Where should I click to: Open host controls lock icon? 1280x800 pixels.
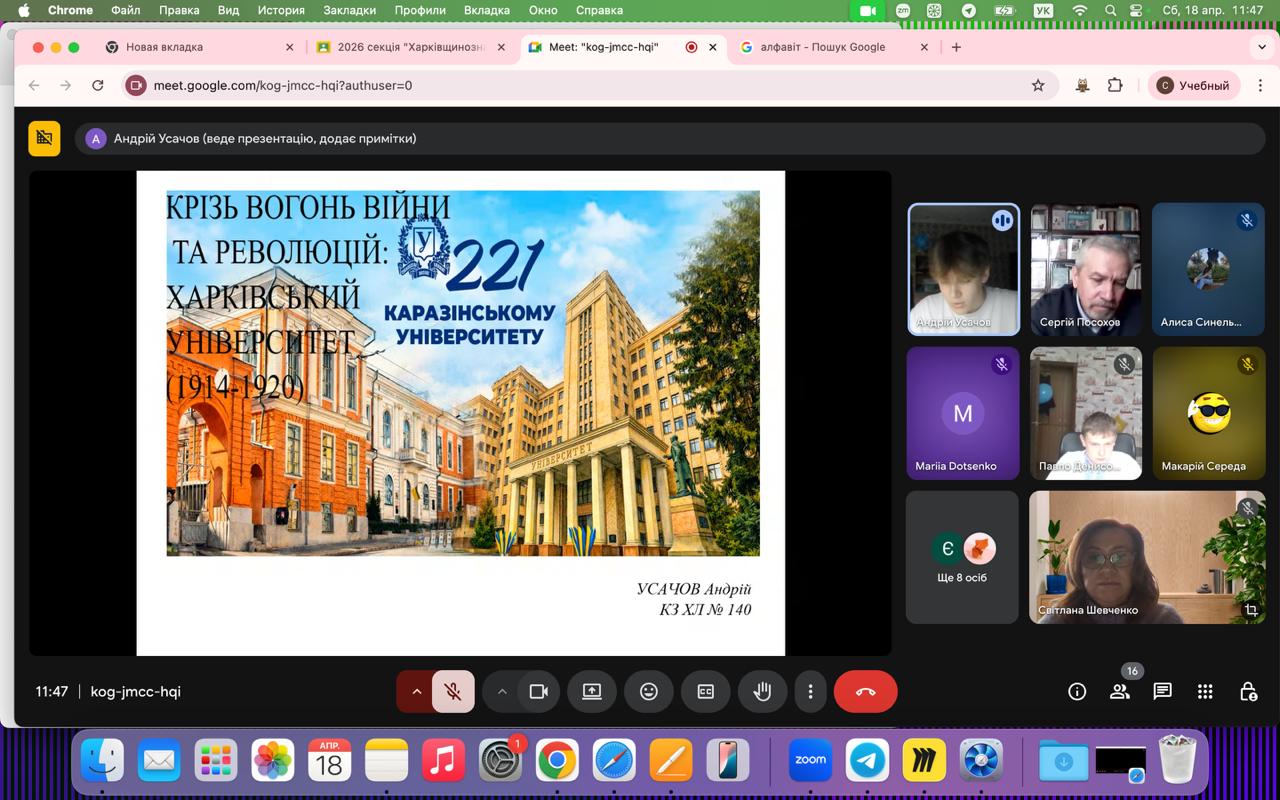[x=1248, y=692]
